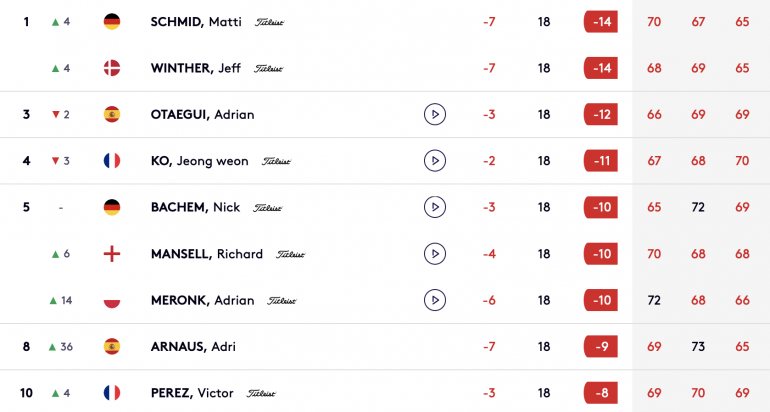This screenshot has height=412, width=770.
Task: Click the Danish flag next to WINTHER
Action: click(112, 68)
